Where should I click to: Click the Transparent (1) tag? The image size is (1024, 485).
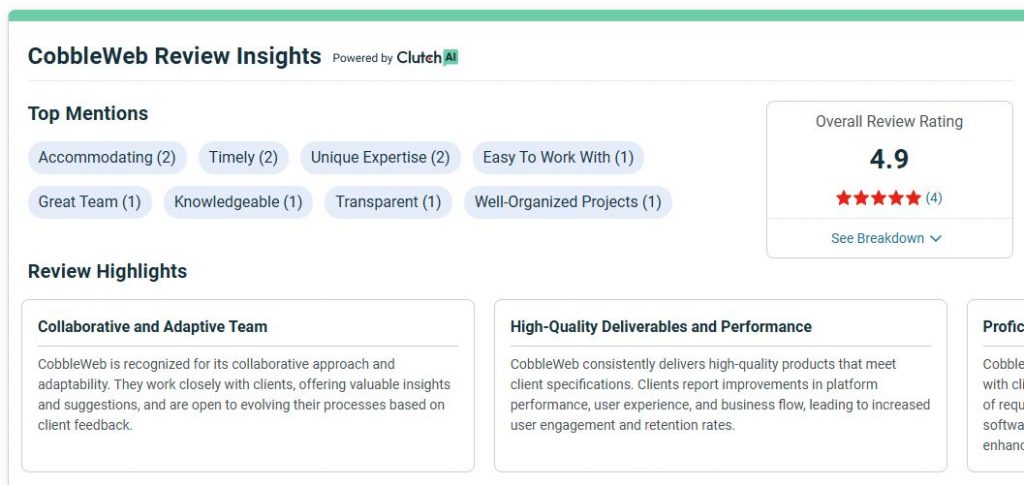click(x=388, y=202)
